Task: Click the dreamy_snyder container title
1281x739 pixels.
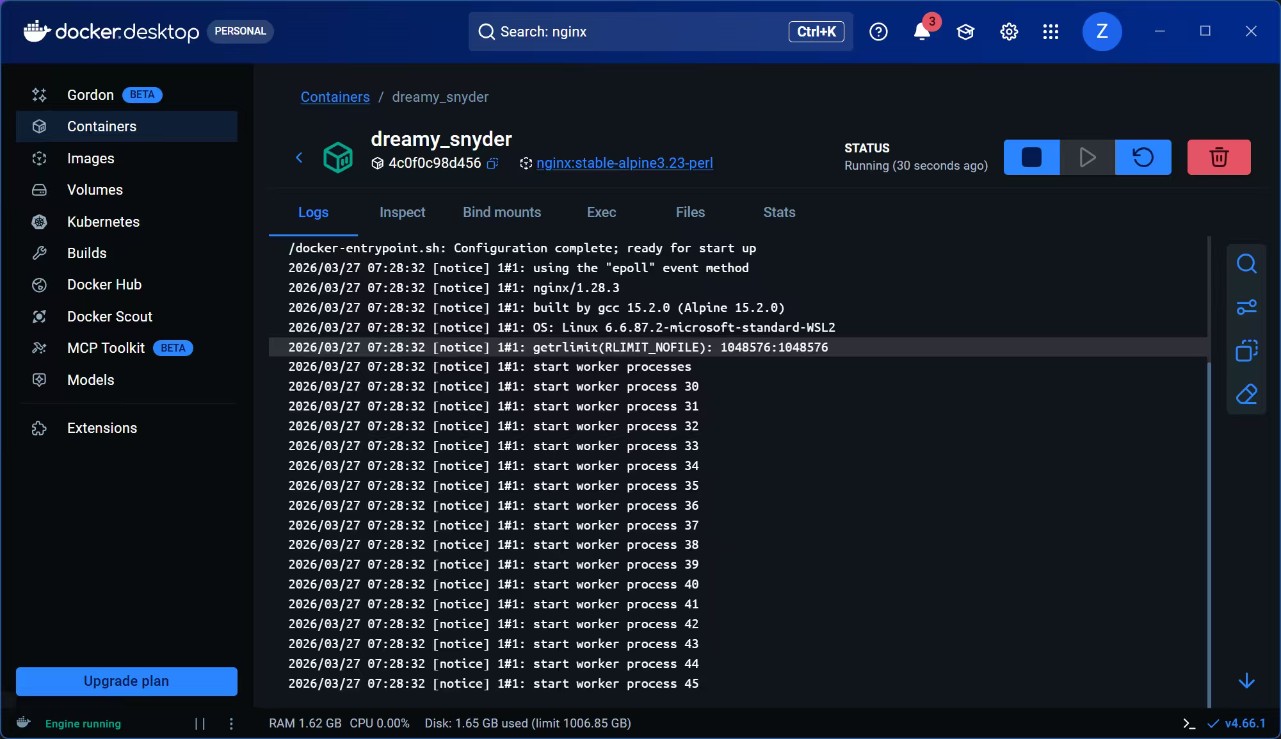Action: [441, 139]
